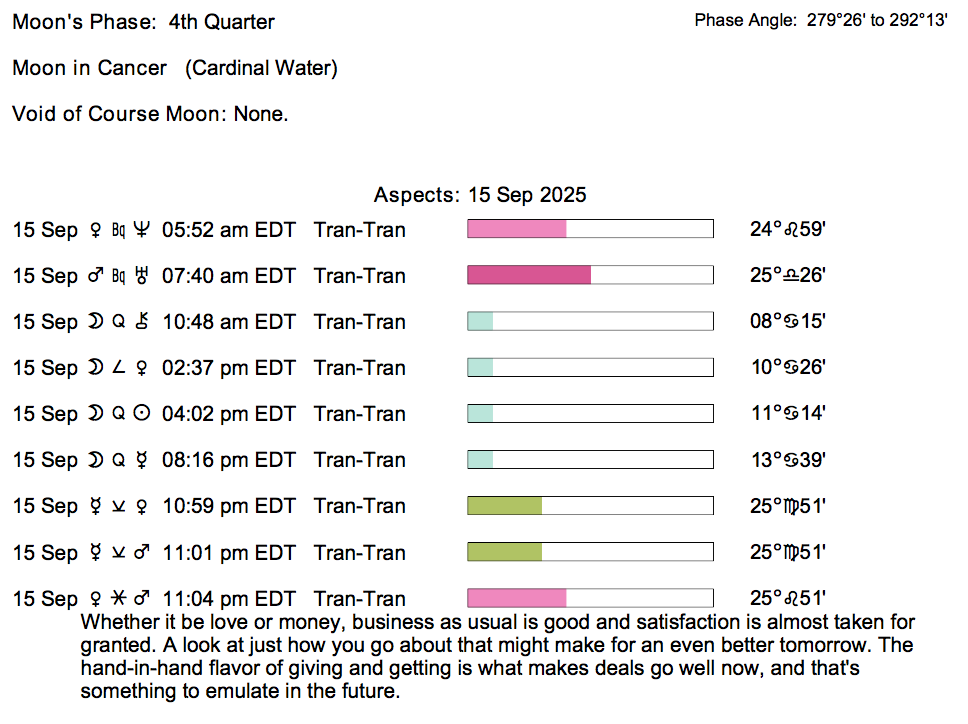Viewport: 968px width, 724px height.
Task: Click 'Moon in Cancer' text
Action: tap(90, 68)
